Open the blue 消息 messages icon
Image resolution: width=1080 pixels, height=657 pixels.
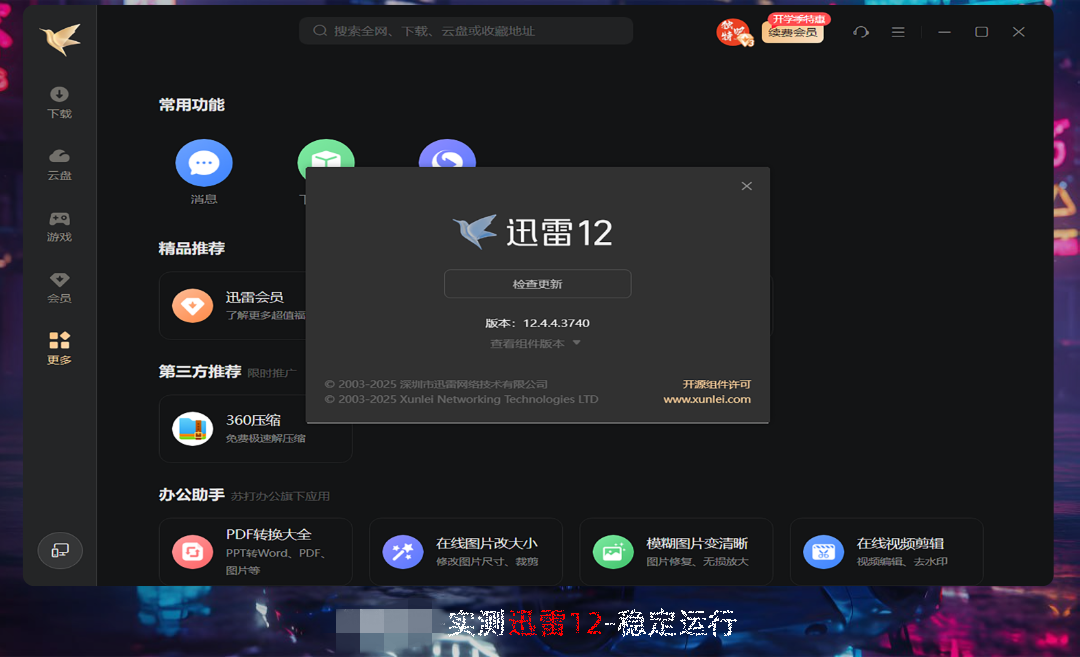[x=204, y=163]
